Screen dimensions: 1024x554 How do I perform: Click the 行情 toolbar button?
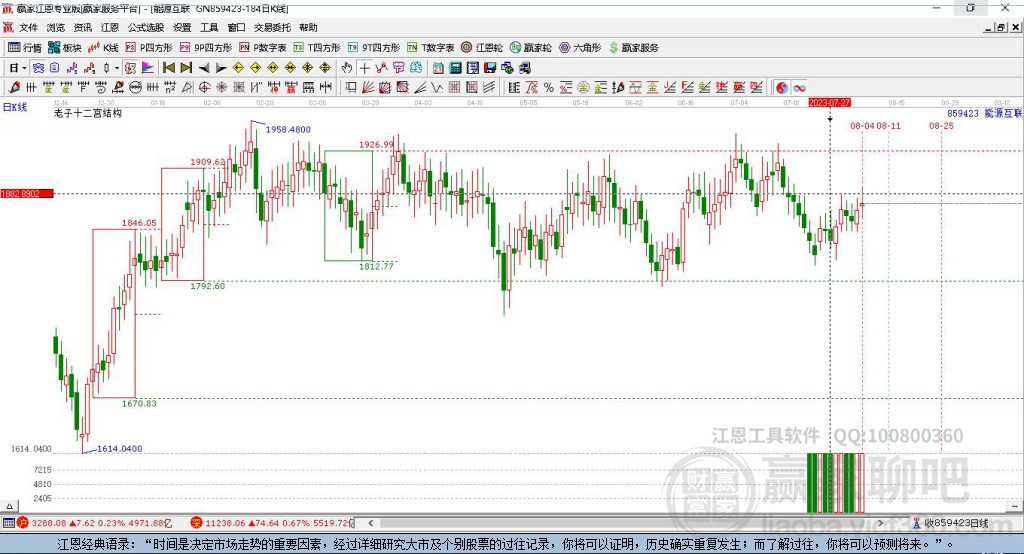(25, 48)
